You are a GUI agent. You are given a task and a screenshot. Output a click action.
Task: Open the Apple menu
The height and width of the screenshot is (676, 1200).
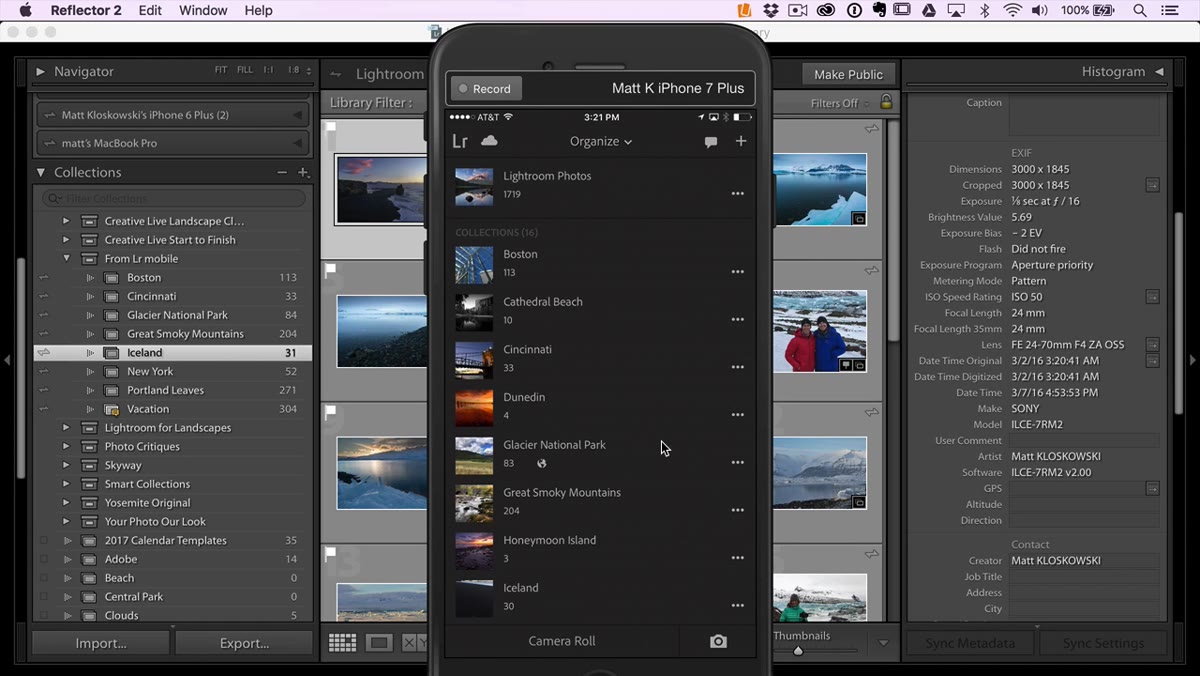point(26,10)
